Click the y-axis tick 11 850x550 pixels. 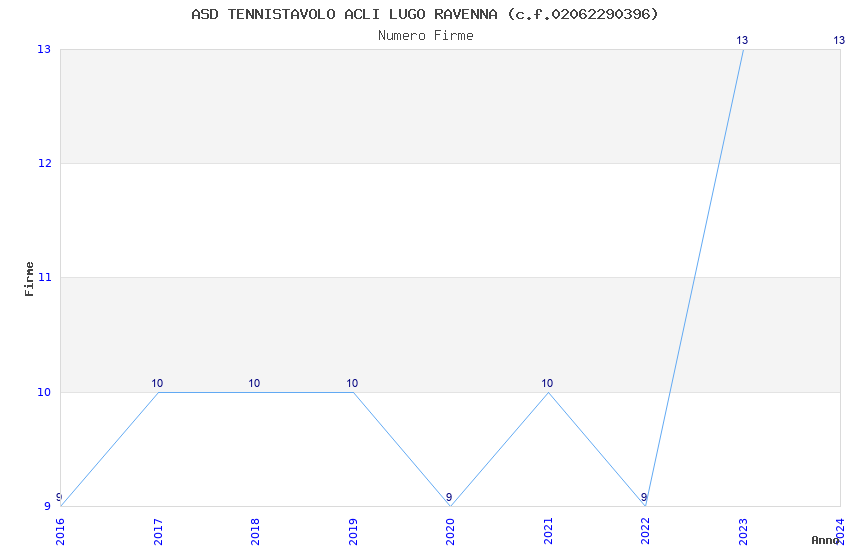tap(44, 277)
